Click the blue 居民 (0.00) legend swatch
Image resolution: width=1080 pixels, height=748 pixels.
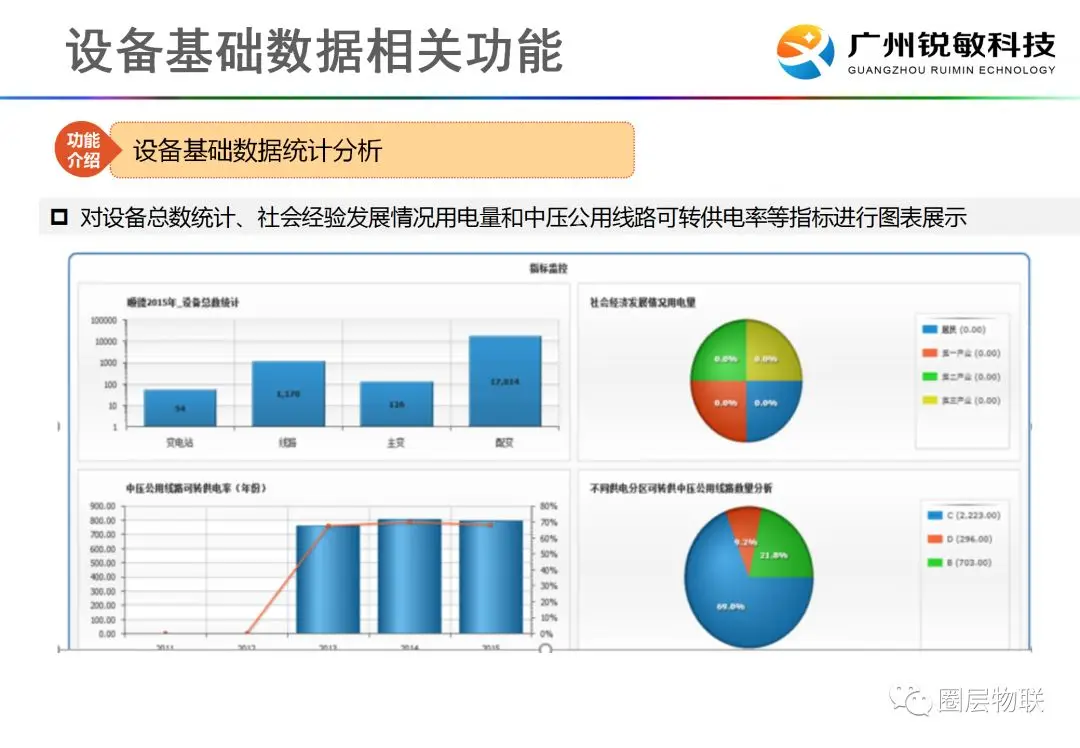pyautogui.click(x=930, y=329)
